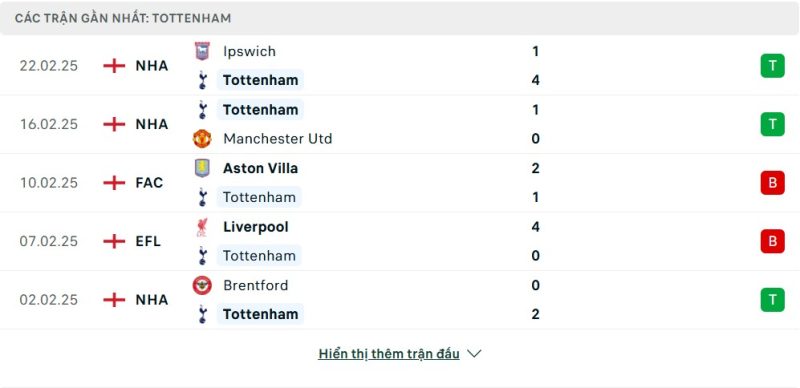The width and height of the screenshot is (800, 388).
Task: Select the Liverpool team name
Action: click(x=256, y=227)
